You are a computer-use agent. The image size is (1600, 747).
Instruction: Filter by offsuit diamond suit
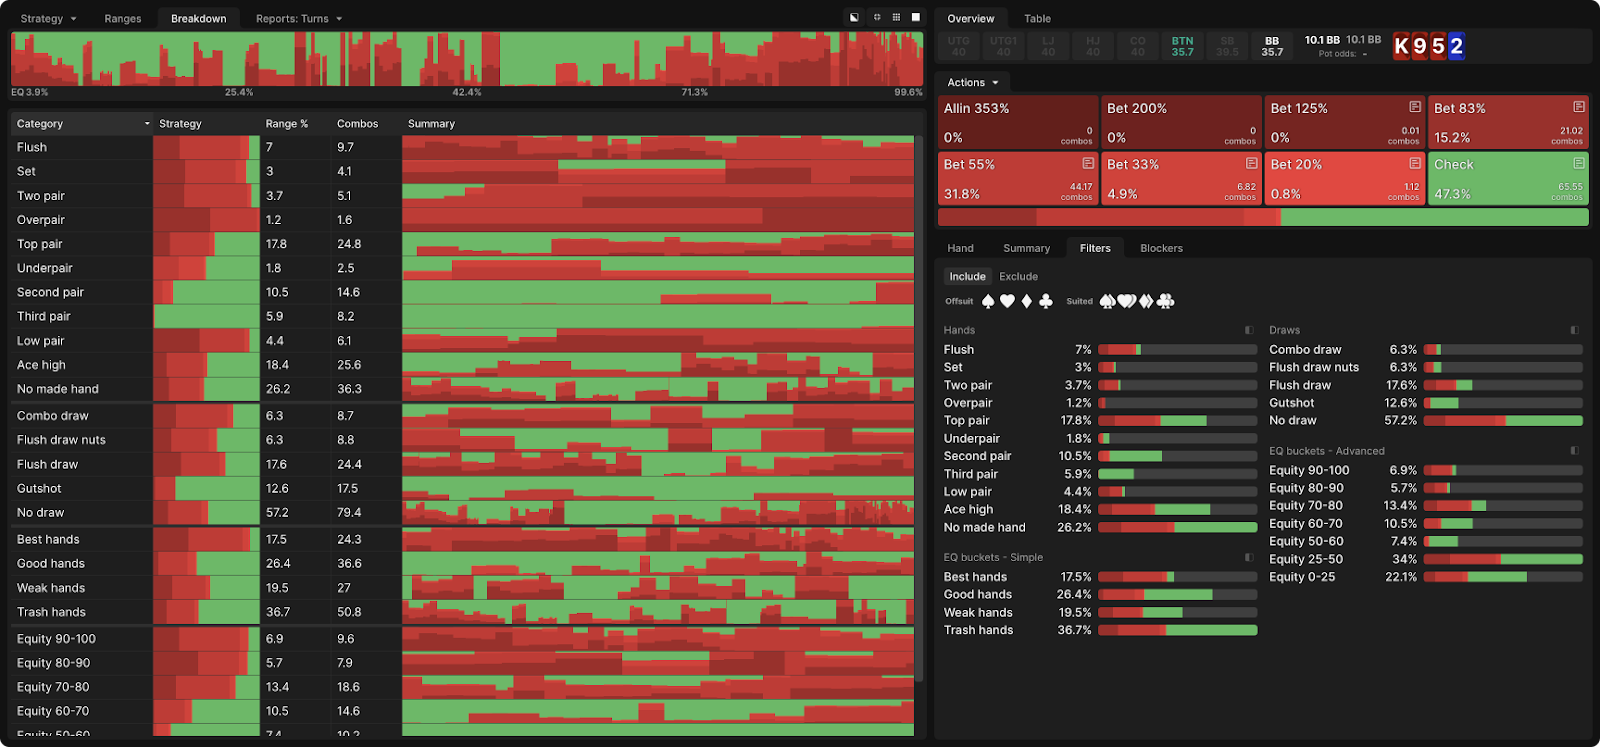pyautogui.click(x=1026, y=301)
